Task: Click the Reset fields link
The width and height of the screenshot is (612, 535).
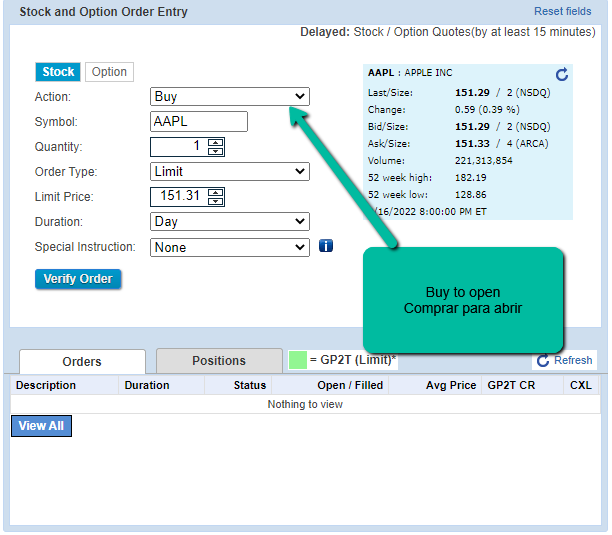Action: [562, 12]
